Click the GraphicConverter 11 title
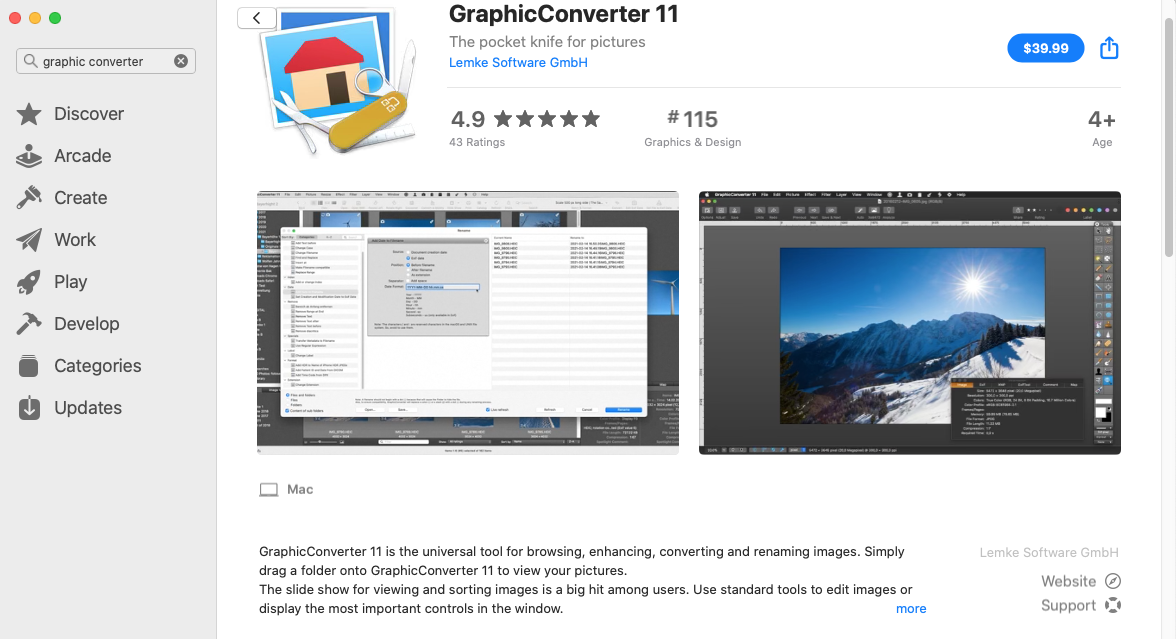Viewport: 1176px width, 639px height. click(x=563, y=14)
